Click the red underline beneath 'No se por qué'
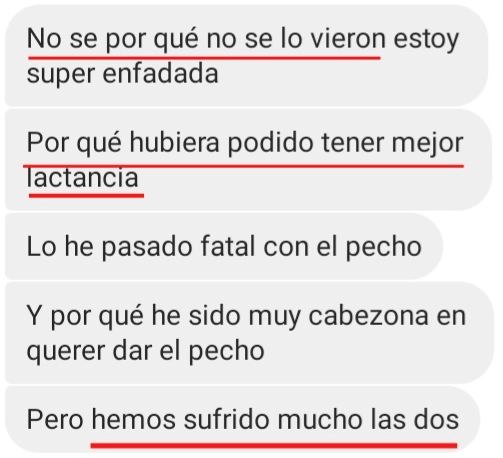This screenshot has height=458, width=503. click(x=204, y=58)
